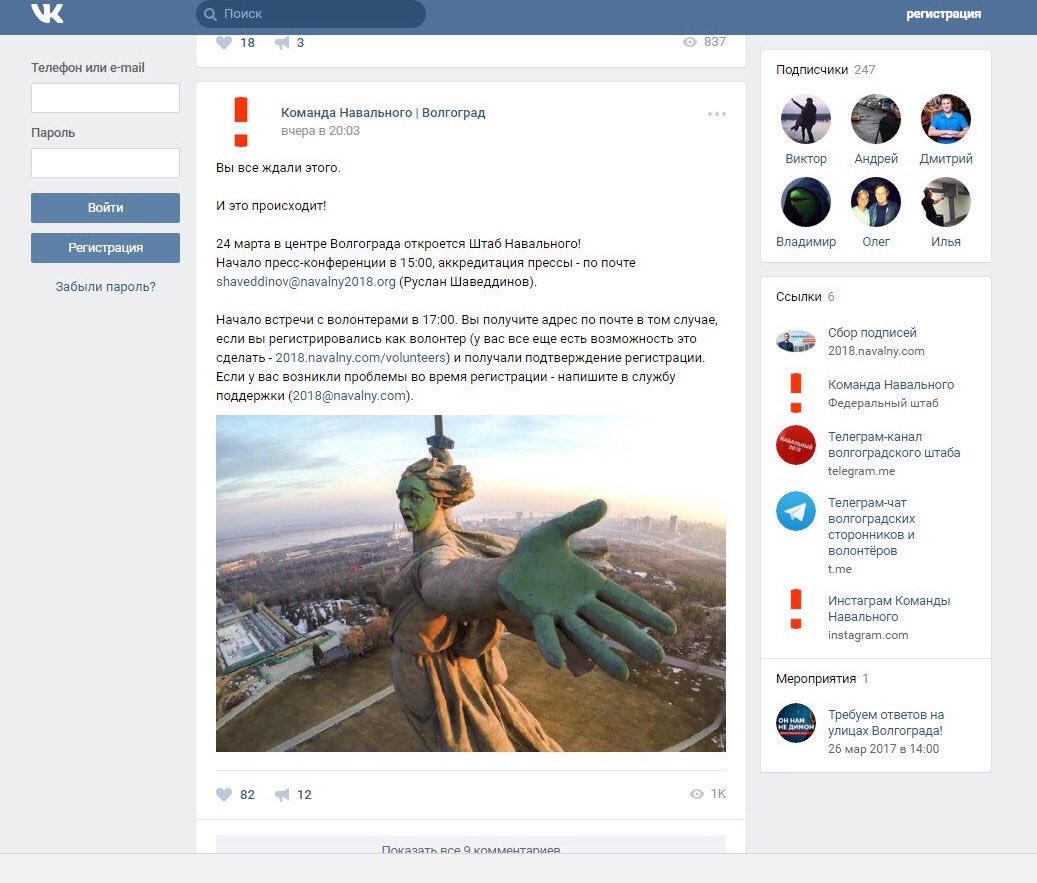Open Телеграм-чат волгоградских сторонников link

coord(872,526)
